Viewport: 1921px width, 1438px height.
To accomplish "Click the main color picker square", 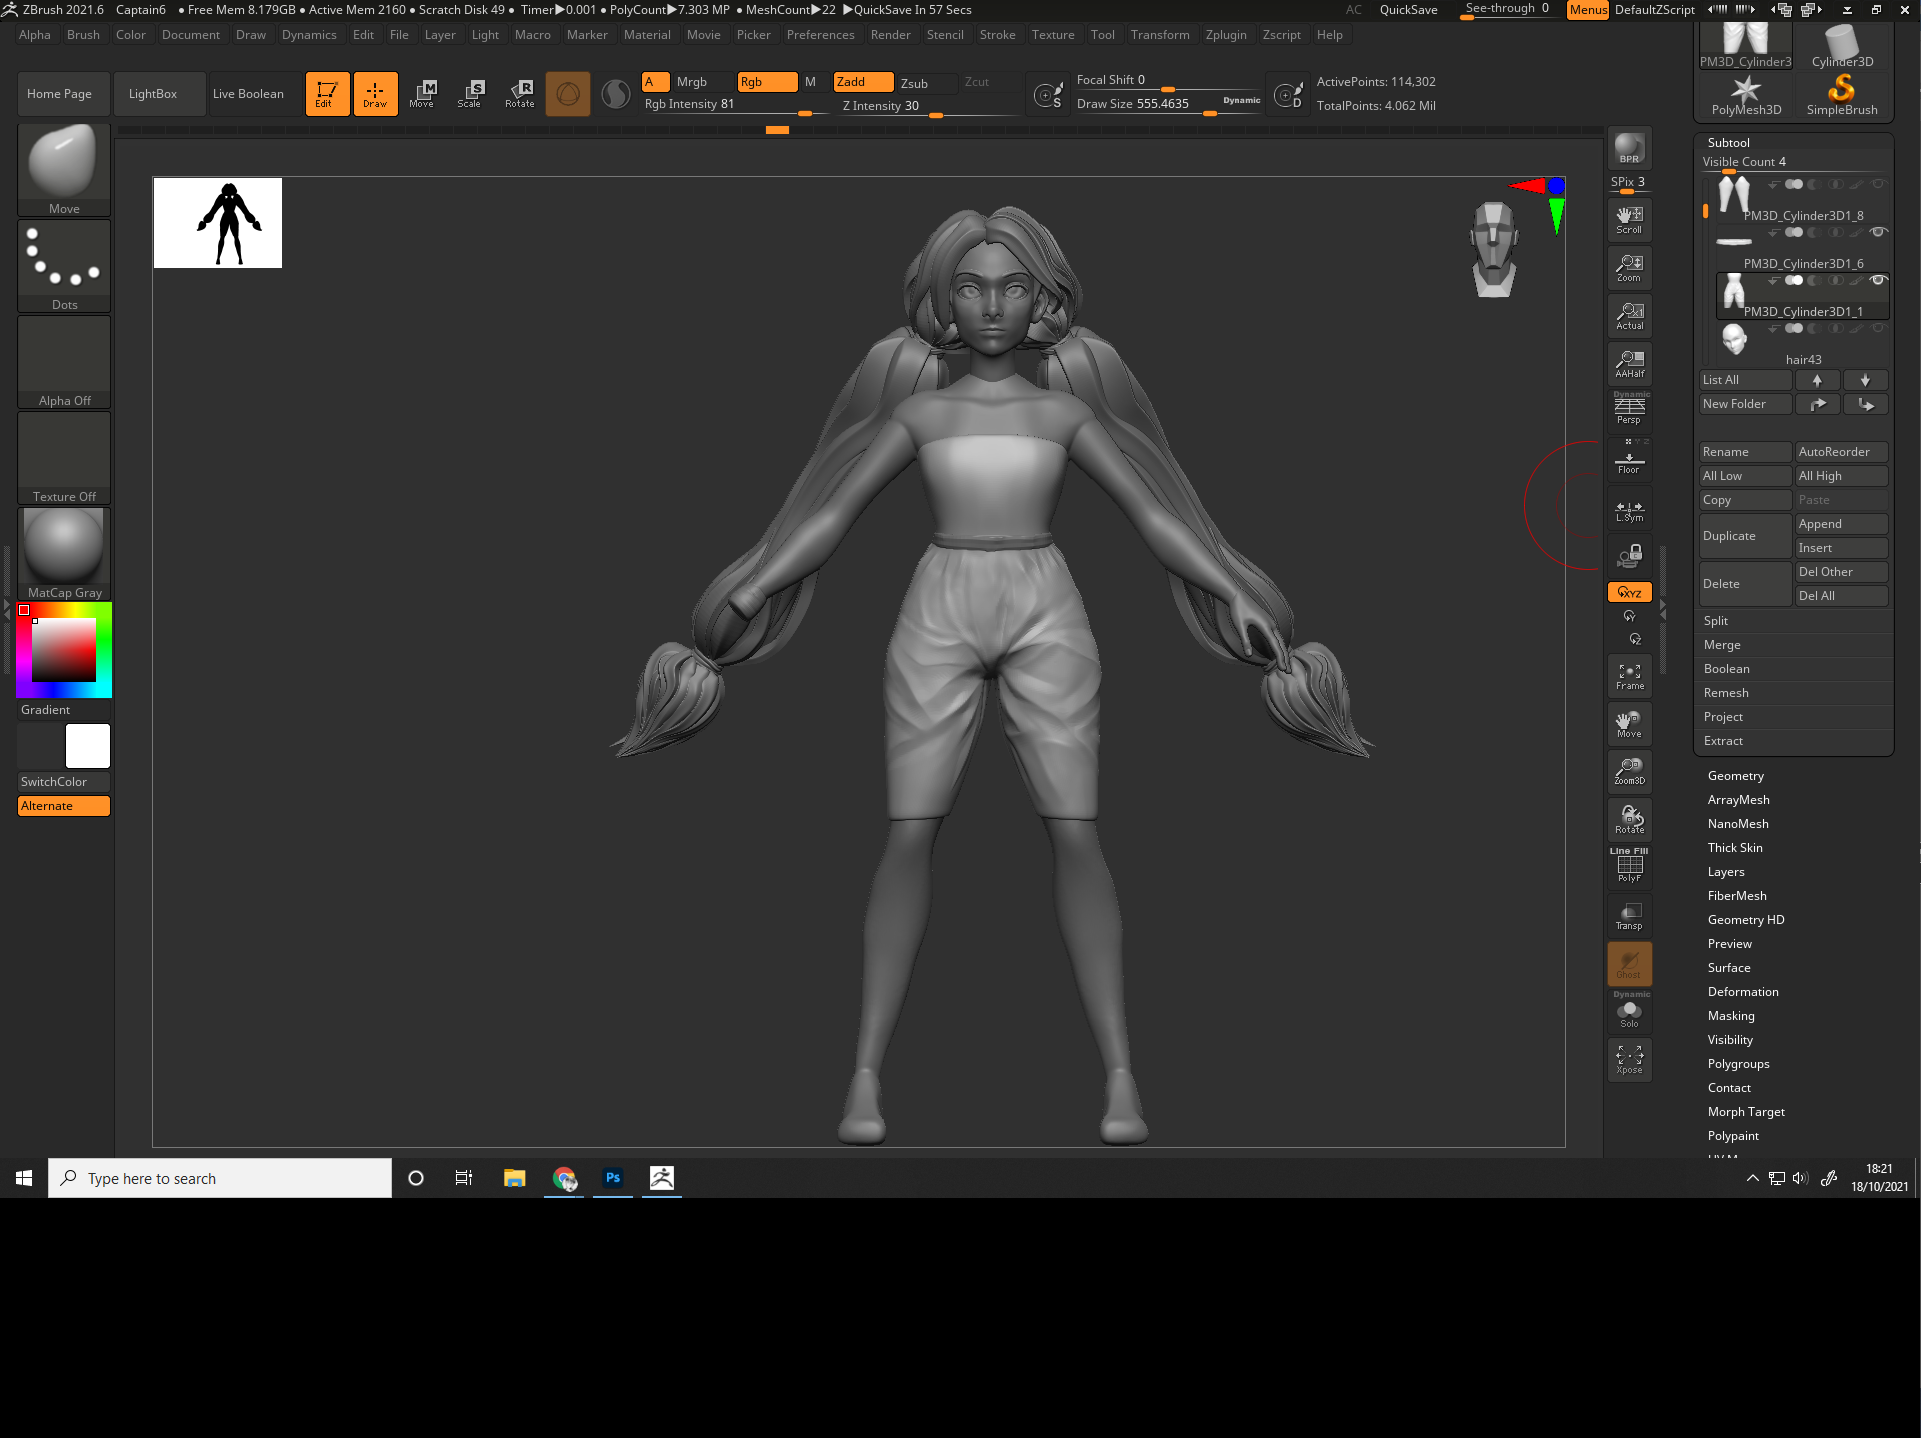I will pyautogui.click(x=64, y=650).
